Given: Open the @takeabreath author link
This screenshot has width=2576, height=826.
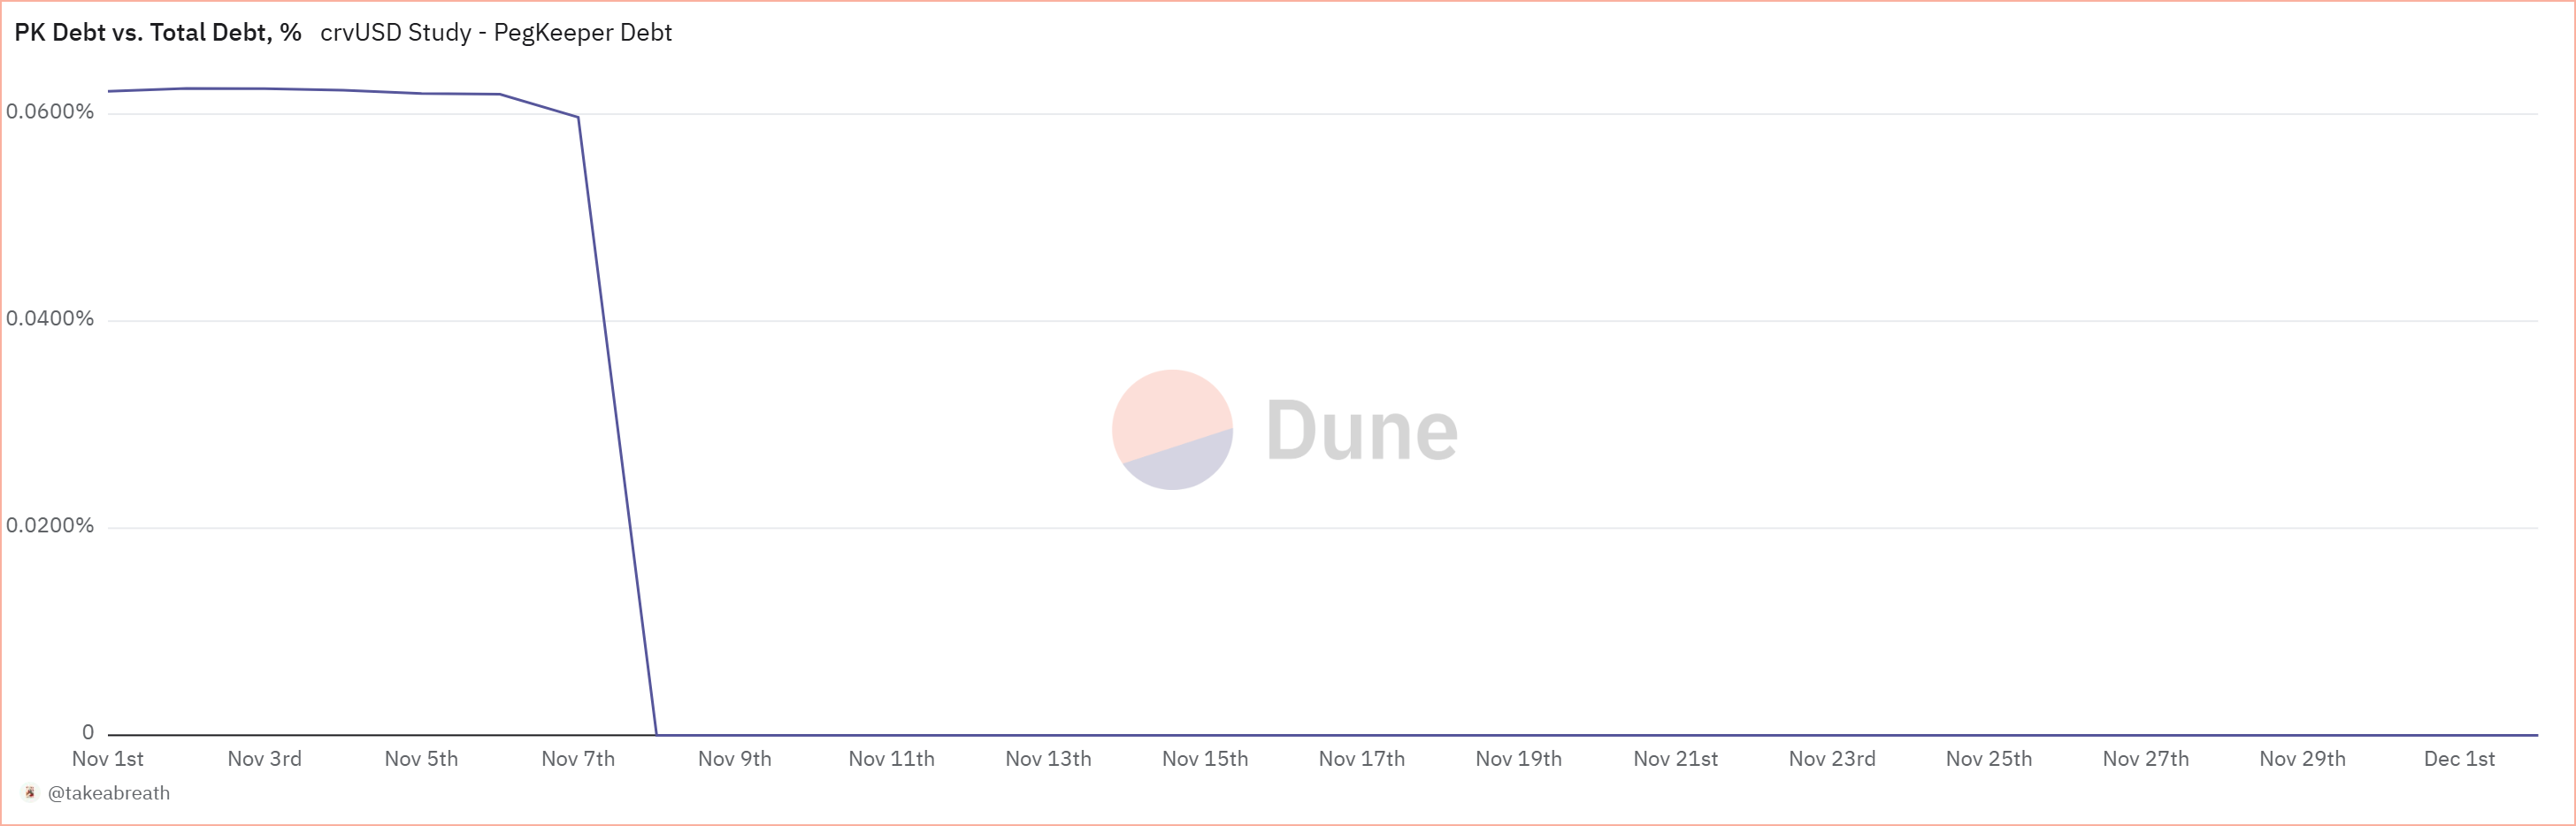Looking at the screenshot, I should coord(108,793).
